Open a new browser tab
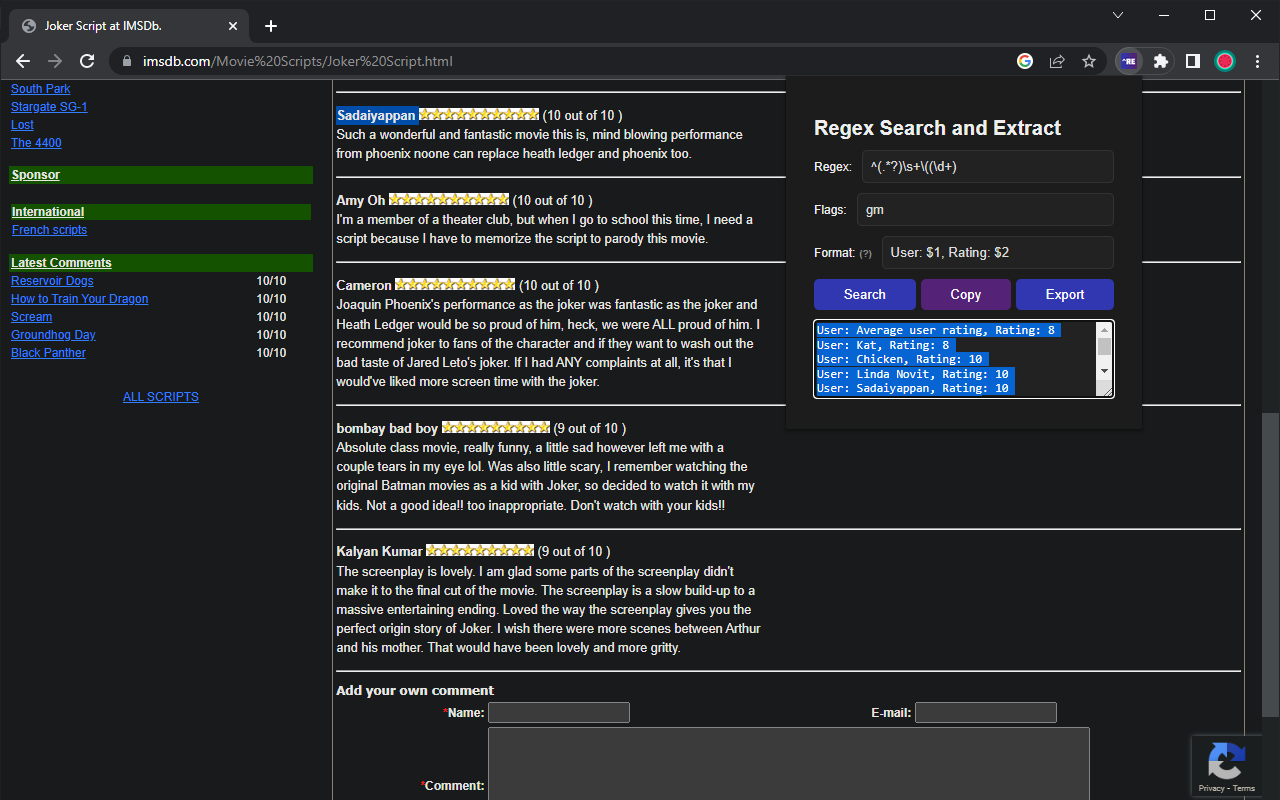This screenshot has width=1280, height=800. (x=270, y=26)
